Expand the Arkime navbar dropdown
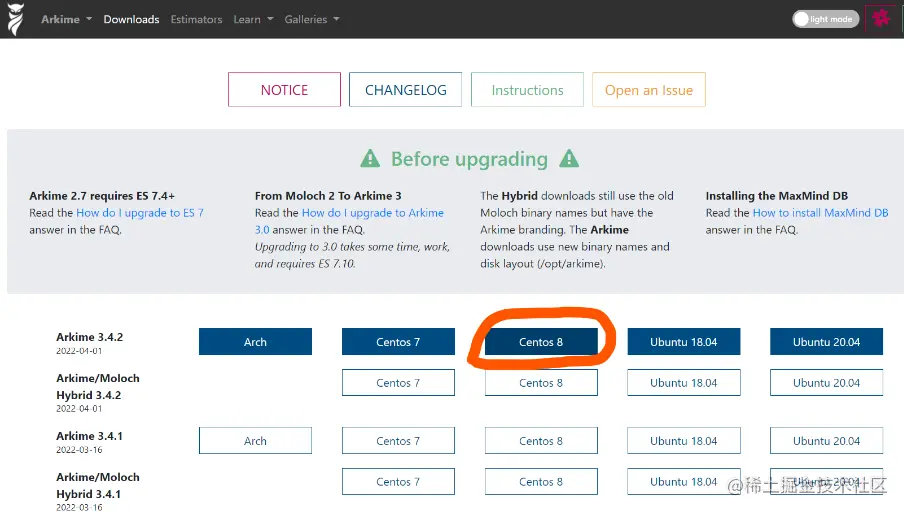Viewport: 904px width, 512px height. tap(66, 19)
